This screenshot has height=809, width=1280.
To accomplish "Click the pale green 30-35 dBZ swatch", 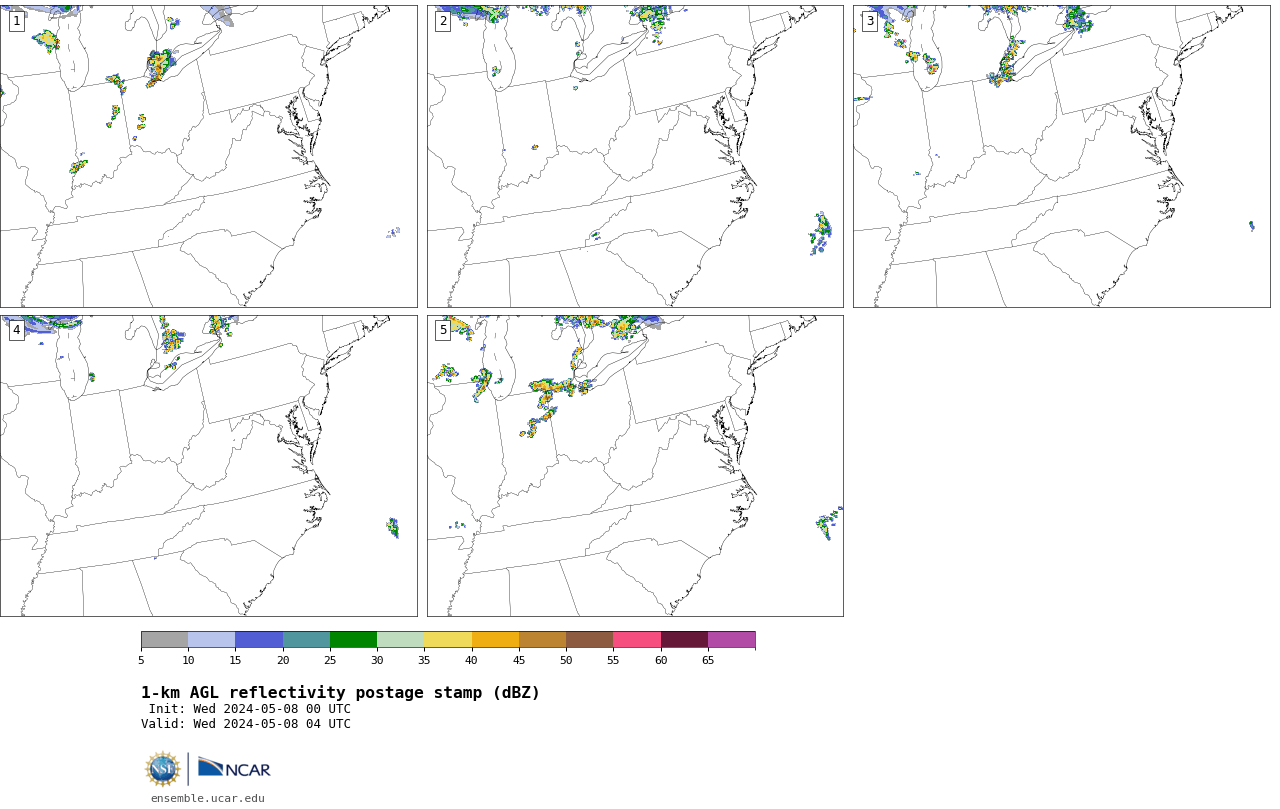I will coord(400,640).
